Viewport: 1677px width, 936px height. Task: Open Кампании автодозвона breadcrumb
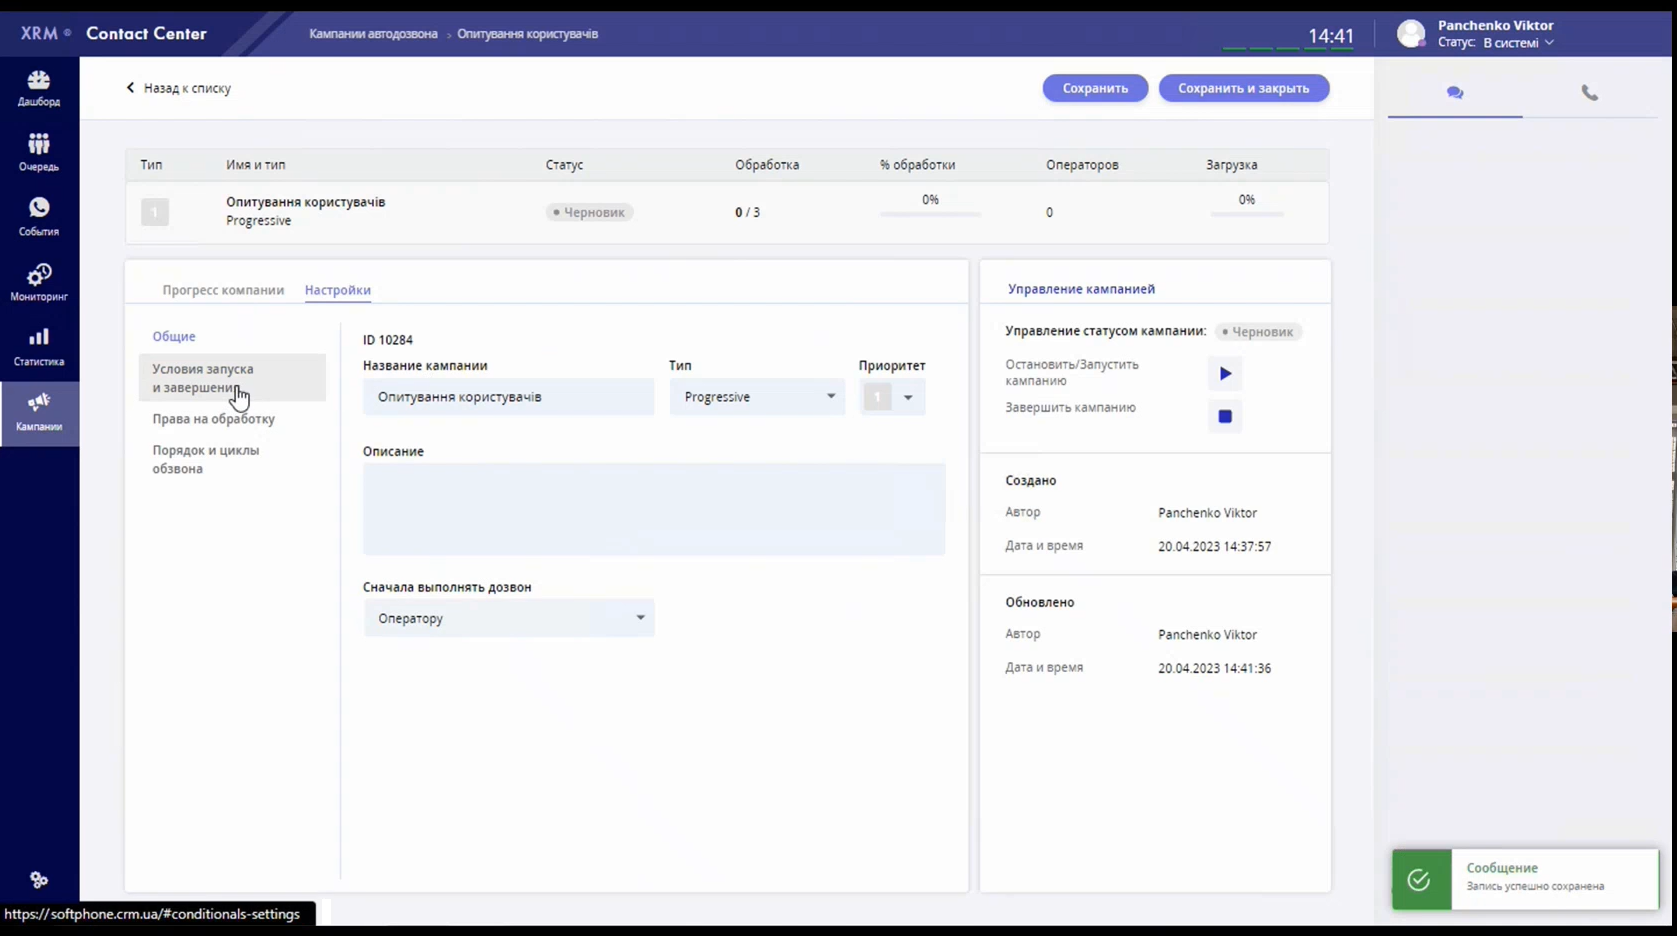coord(373,34)
